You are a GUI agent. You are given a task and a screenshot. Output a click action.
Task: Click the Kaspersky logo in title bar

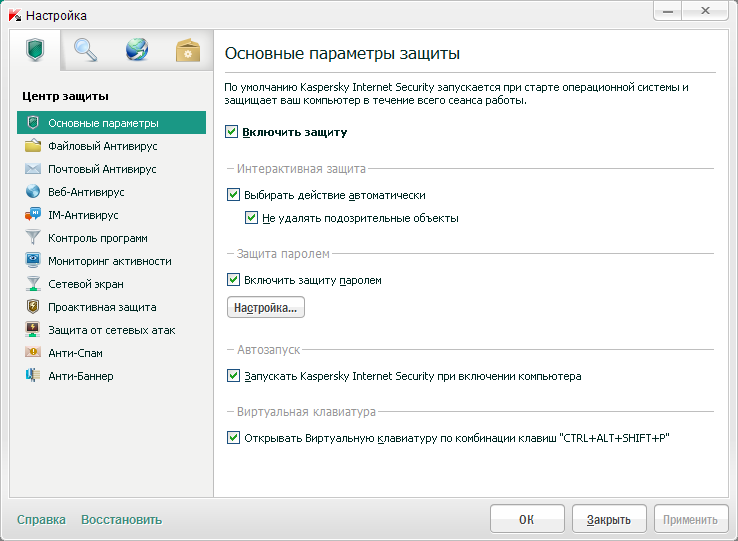(x=15, y=15)
